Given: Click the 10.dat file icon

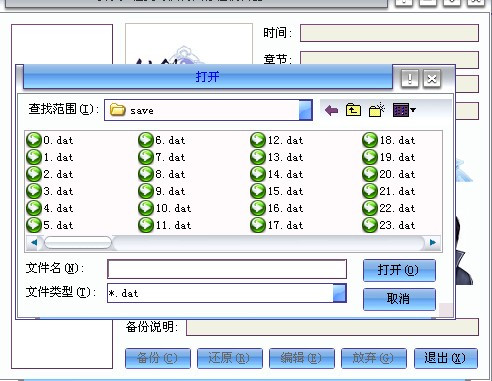Looking at the screenshot, I should pos(146,208).
